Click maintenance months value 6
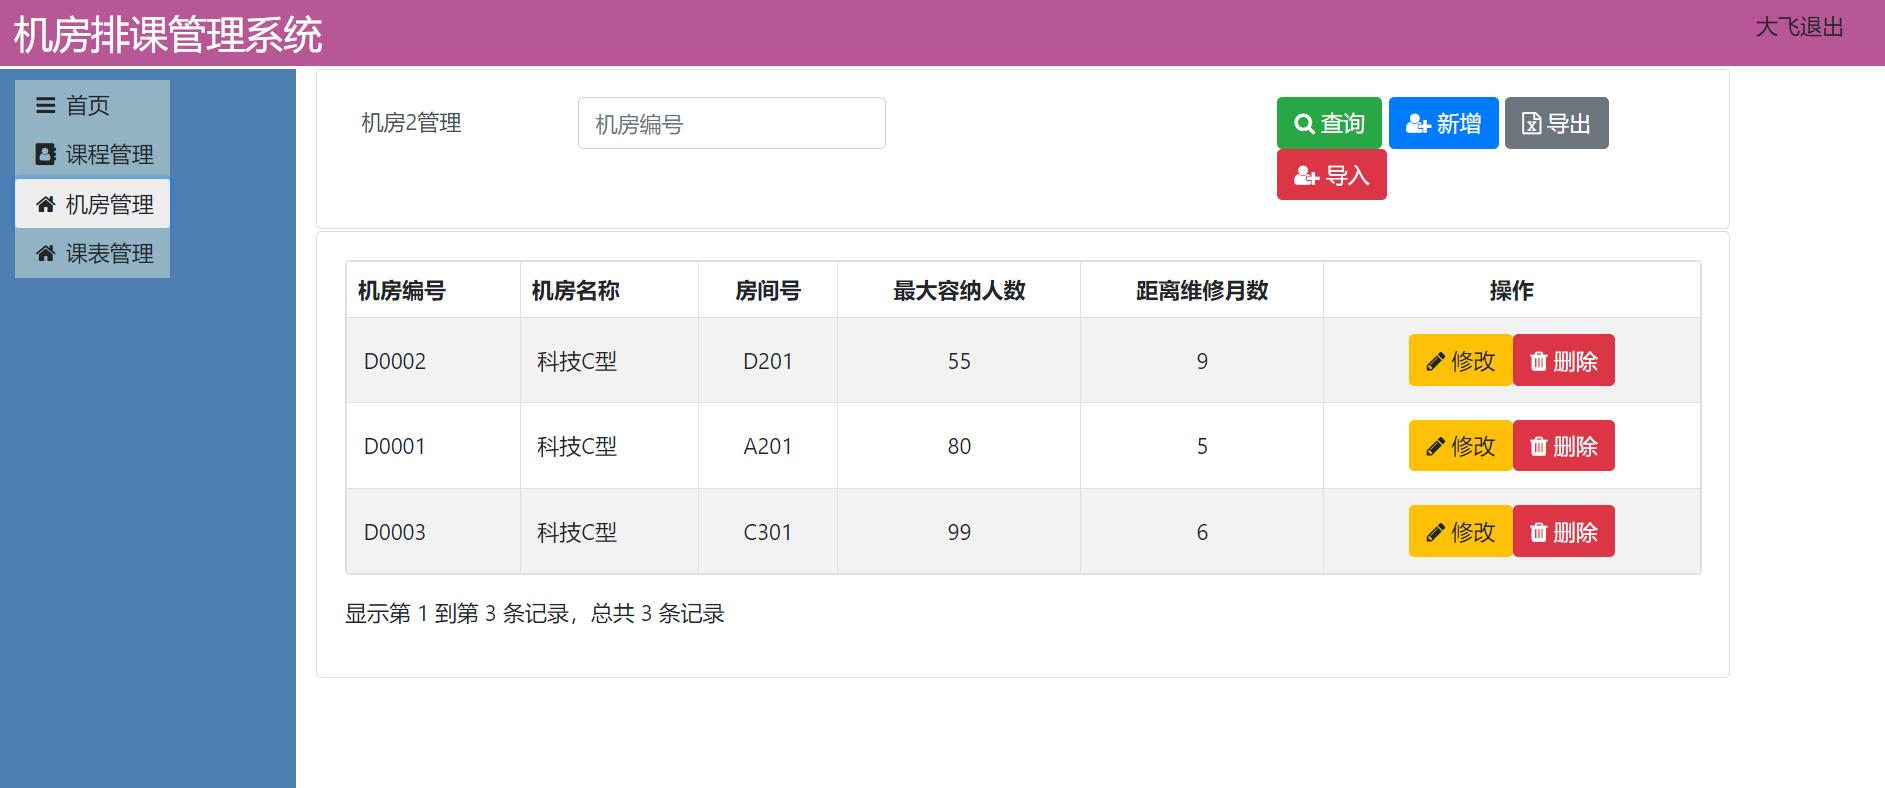The height and width of the screenshot is (788, 1885). point(1202,532)
